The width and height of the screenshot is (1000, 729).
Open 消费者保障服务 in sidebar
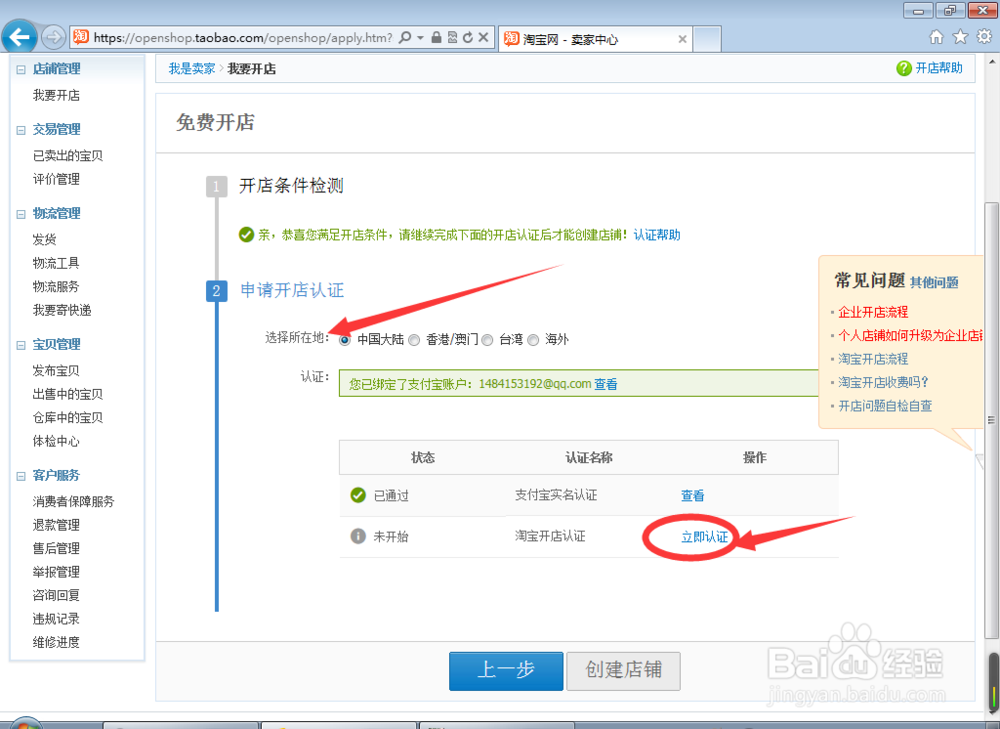pos(73,501)
